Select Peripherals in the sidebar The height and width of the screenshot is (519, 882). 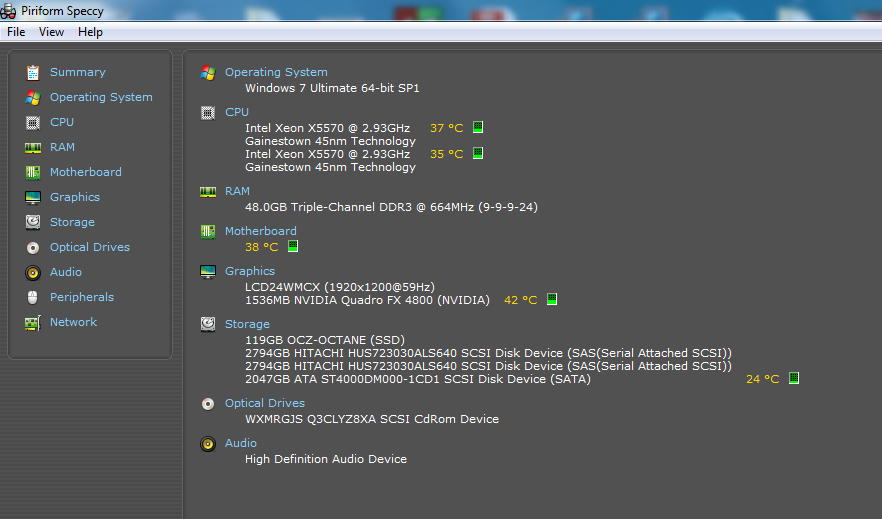coord(82,297)
